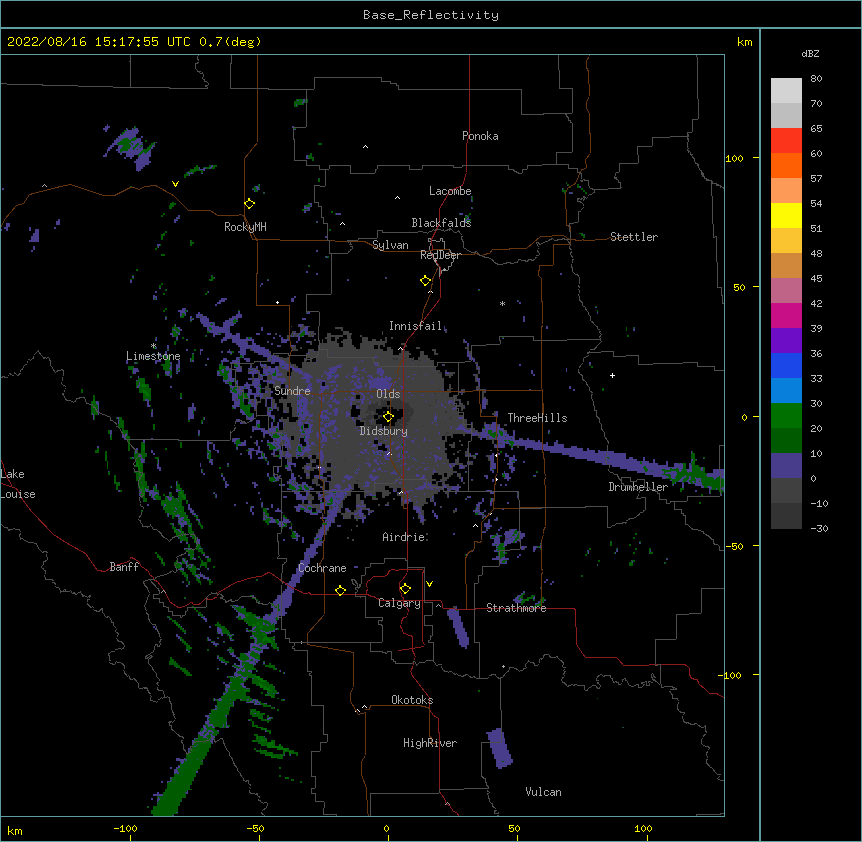Click the yellow diamond marker below Cochrane
The width and height of the screenshot is (862, 842).
(x=340, y=590)
